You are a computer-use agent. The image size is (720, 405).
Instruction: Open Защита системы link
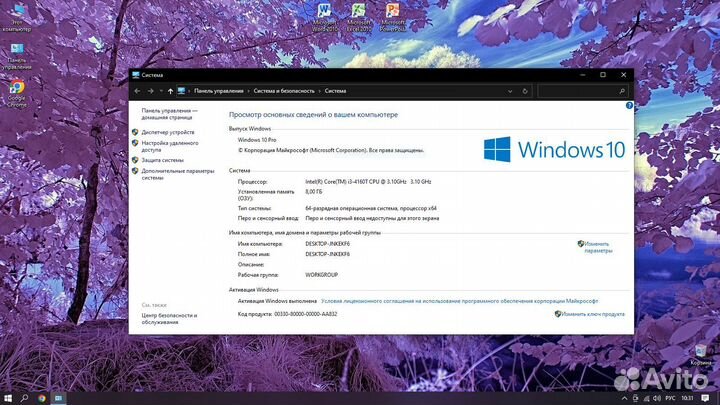click(x=162, y=160)
